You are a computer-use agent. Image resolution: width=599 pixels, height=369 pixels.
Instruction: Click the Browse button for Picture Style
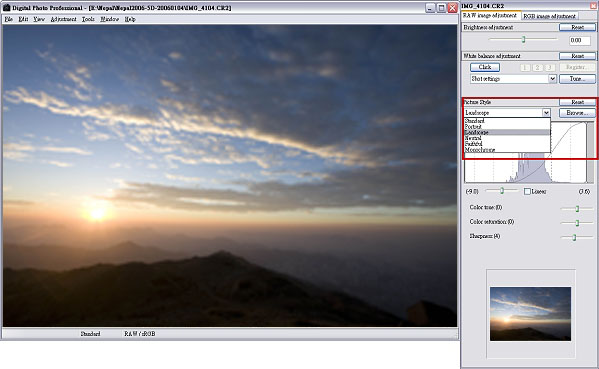coord(577,113)
